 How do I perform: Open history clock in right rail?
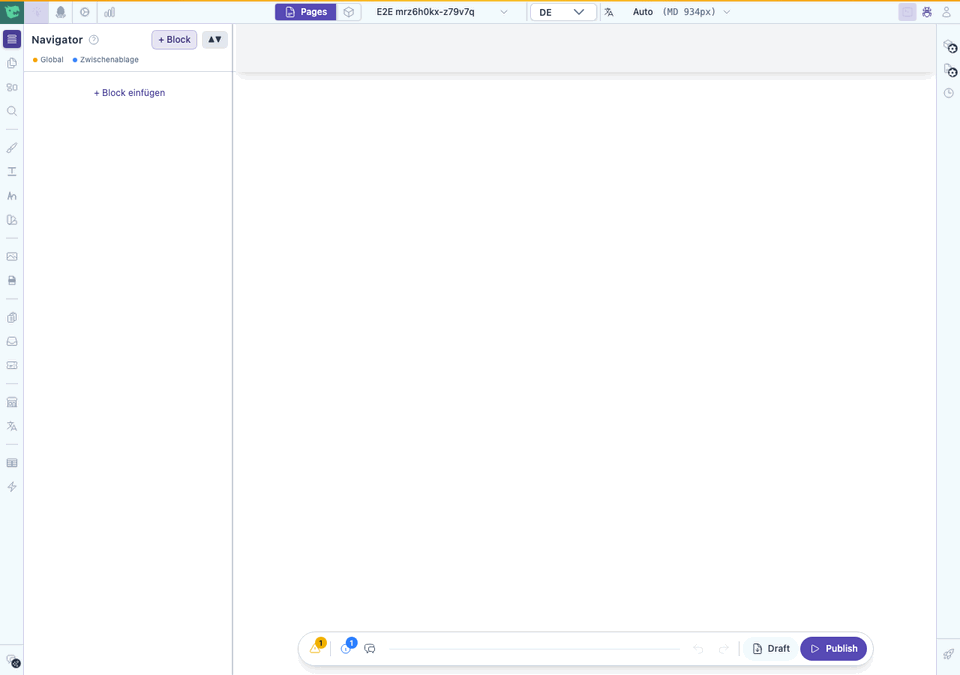tap(949, 93)
